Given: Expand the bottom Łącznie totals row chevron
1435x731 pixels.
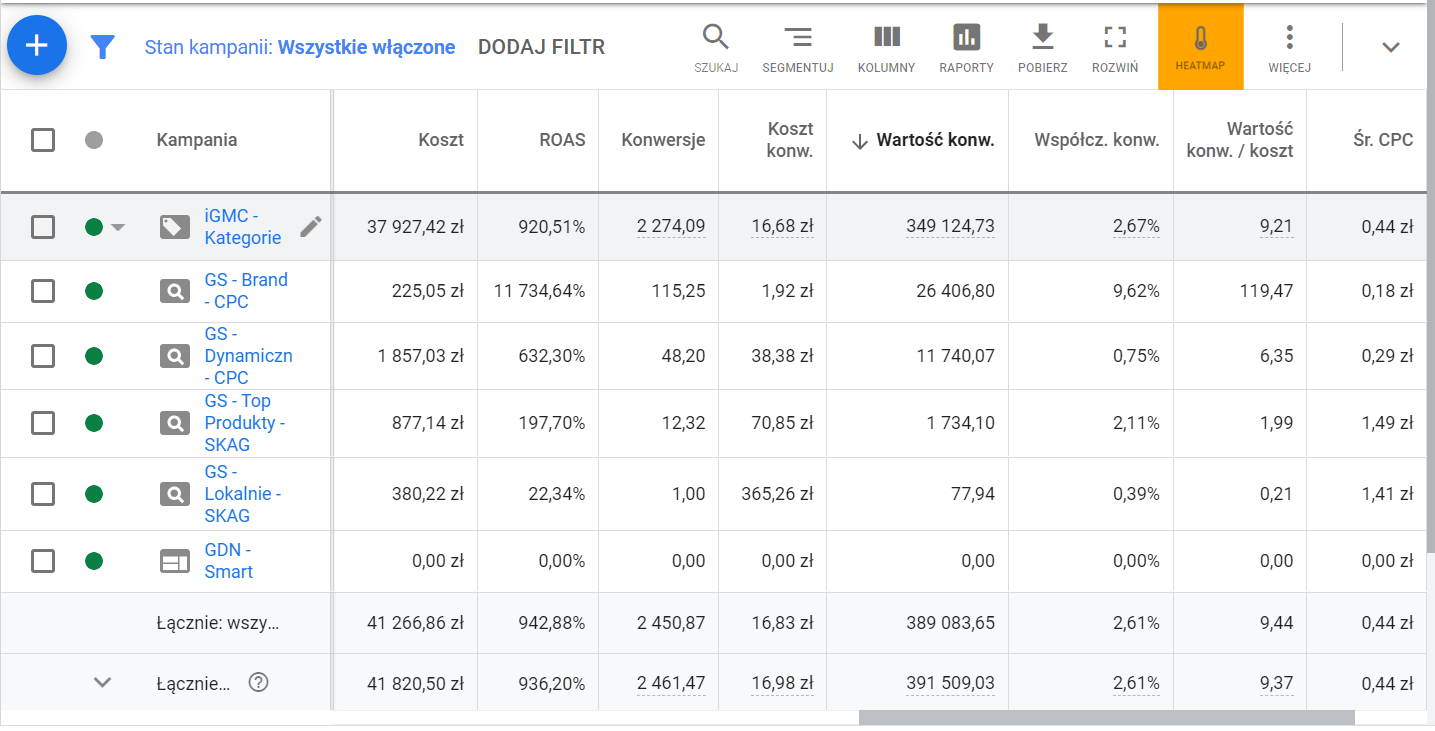Looking at the screenshot, I should [x=102, y=682].
